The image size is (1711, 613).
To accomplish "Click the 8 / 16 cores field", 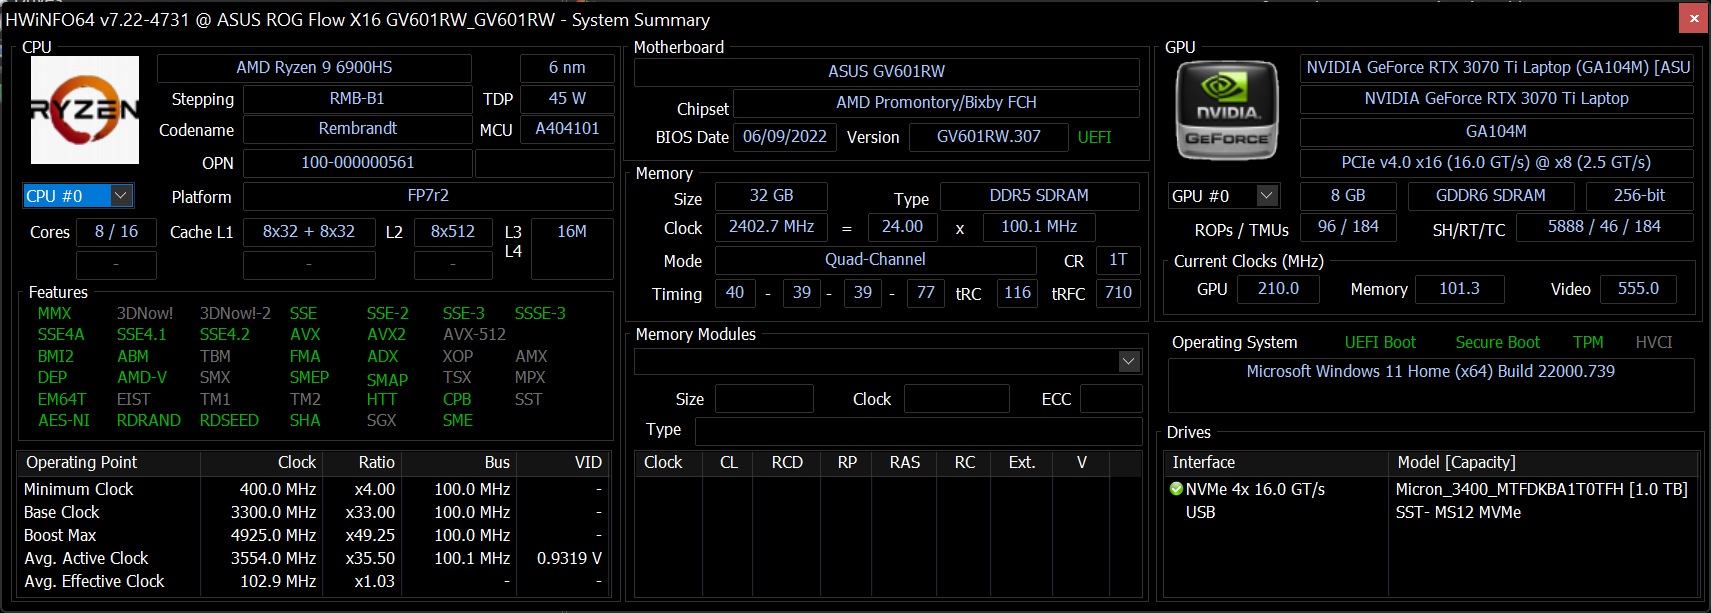I will click(x=116, y=232).
